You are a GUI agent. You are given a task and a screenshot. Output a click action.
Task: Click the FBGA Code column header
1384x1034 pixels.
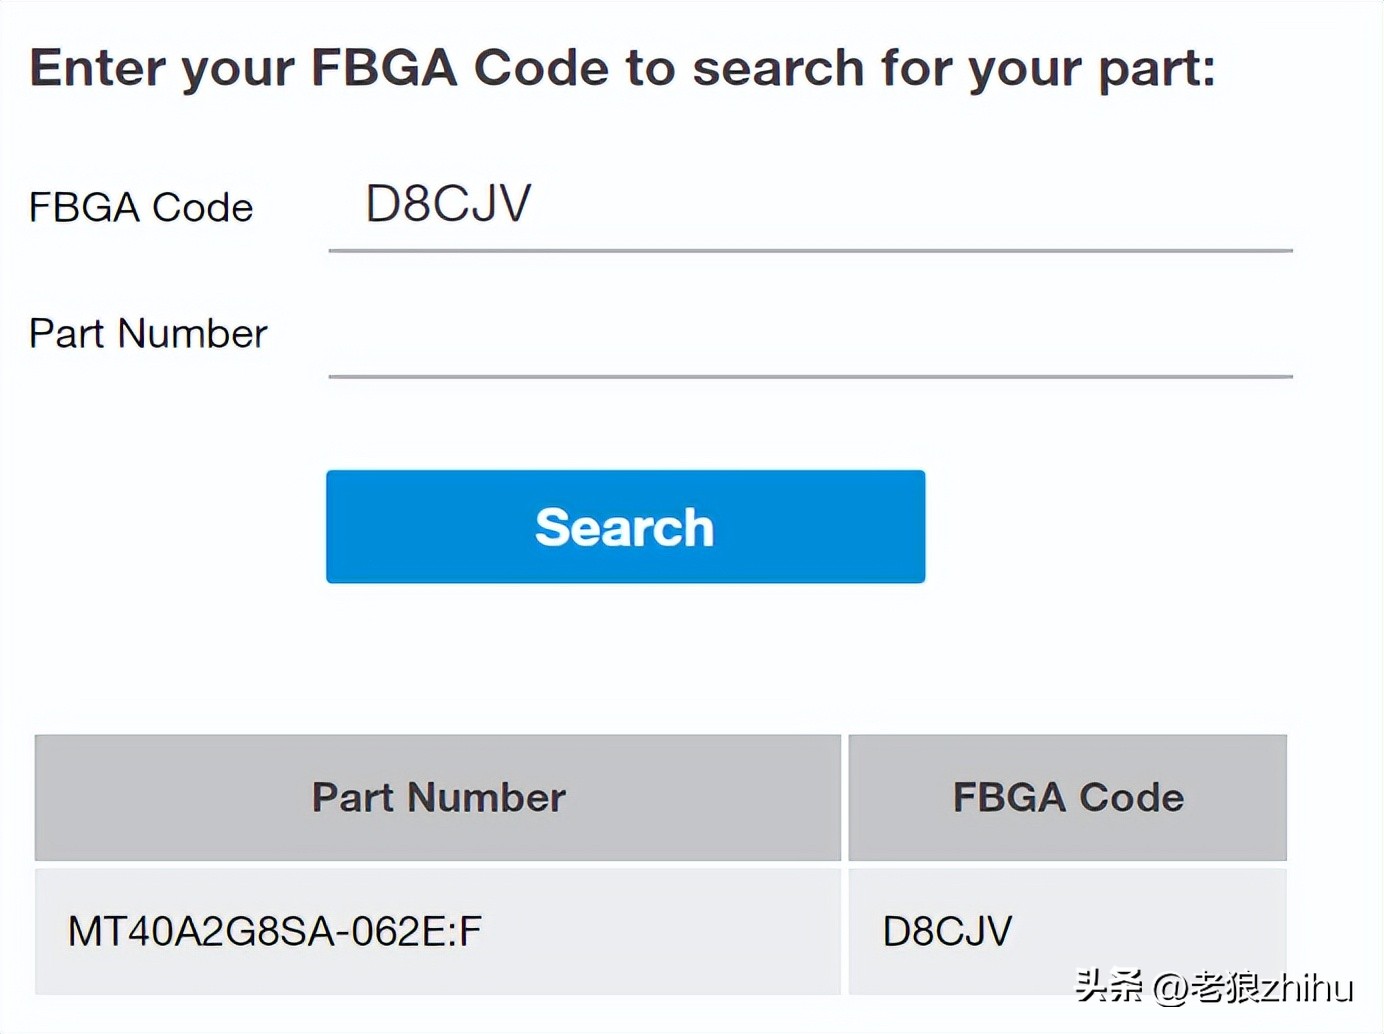pos(1067,797)
